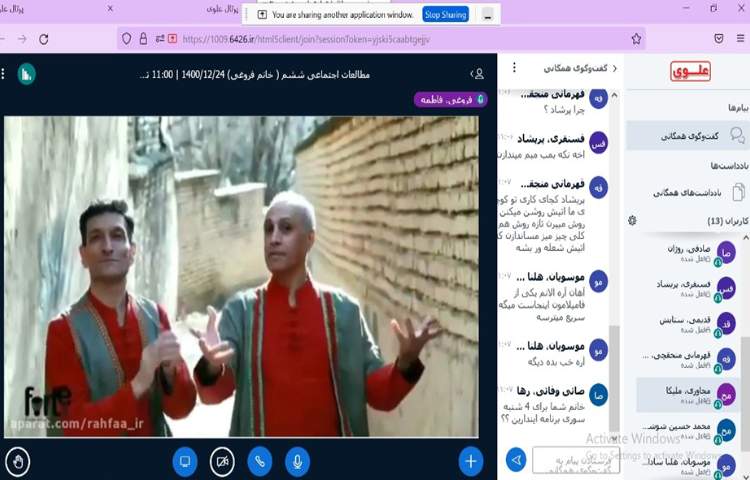
Task: Click the Save to Pocket icon
Action: 719,39
